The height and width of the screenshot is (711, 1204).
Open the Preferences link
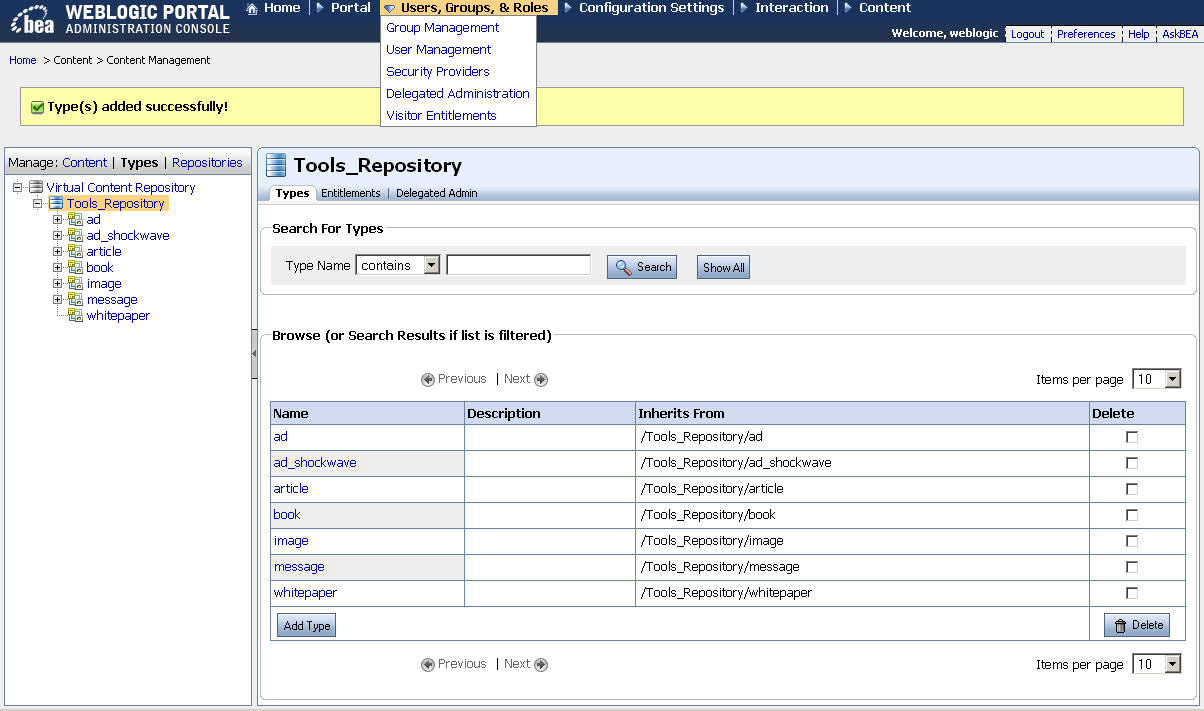(x=1086, y=34)
